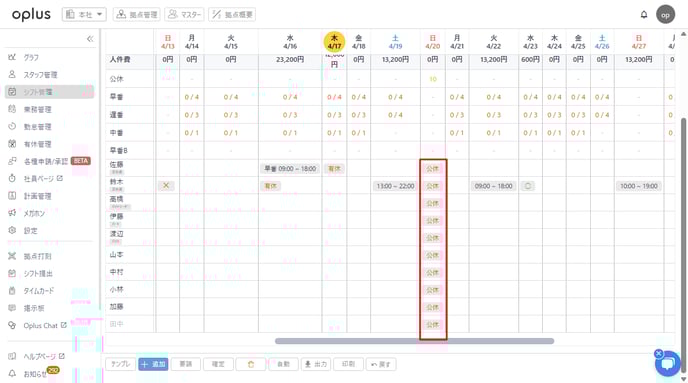Dismiss the chat widget with its X badge

point(658,354)
